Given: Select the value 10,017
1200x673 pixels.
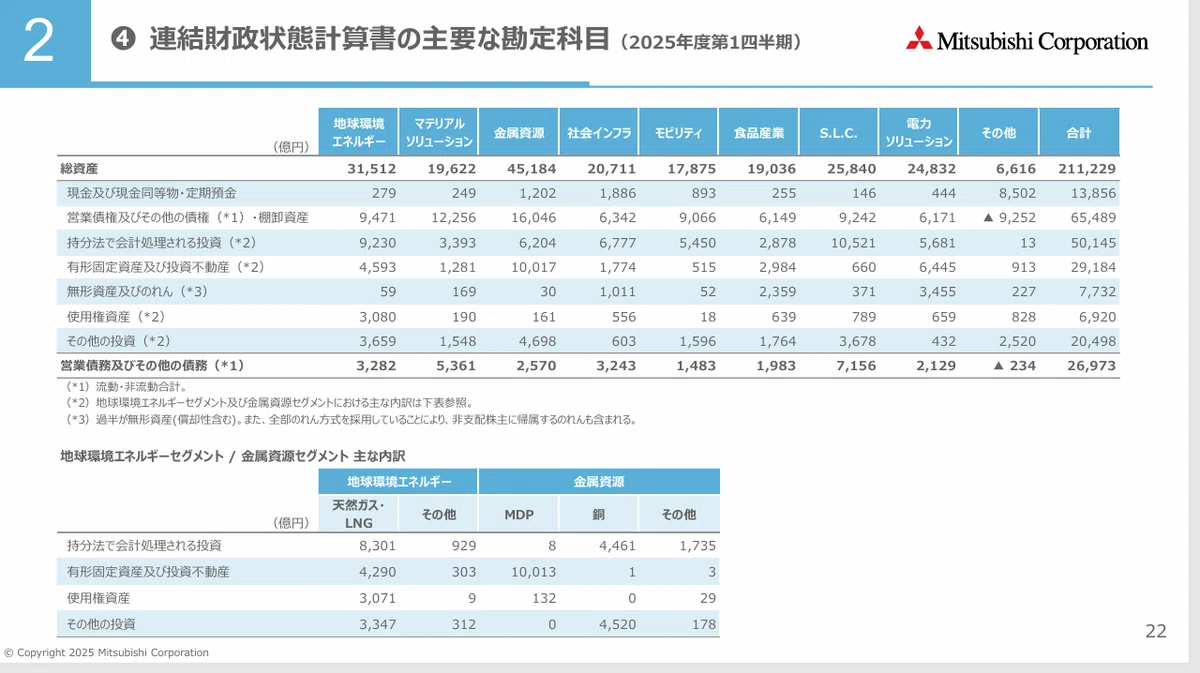Looking at the screenshot, I should click(533, 267).
